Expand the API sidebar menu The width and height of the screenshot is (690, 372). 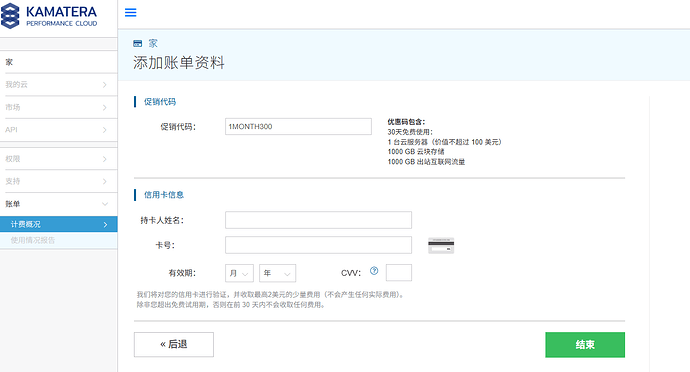click(x=59, y=130)
